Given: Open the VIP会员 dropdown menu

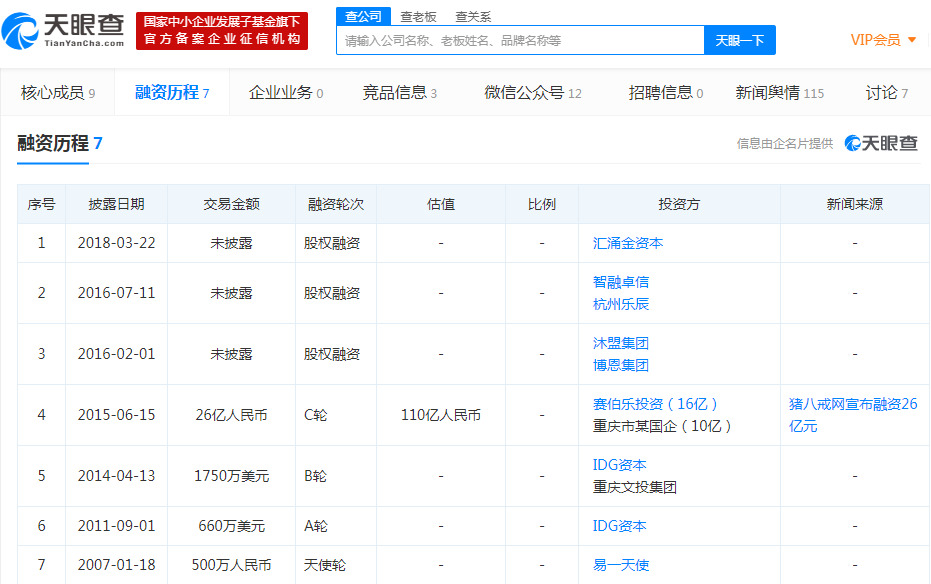Looking at the screenshot, I should [883, 40].
